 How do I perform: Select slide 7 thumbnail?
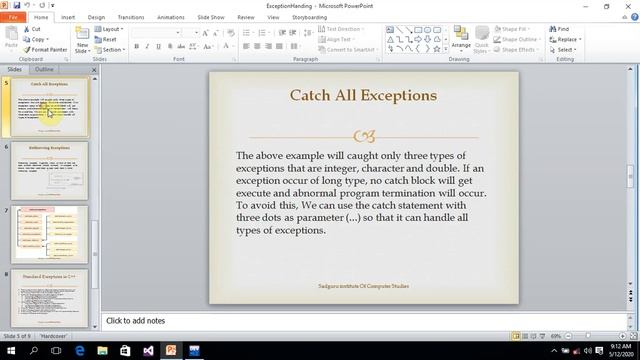pyautogui.click(x=49, y=234)
